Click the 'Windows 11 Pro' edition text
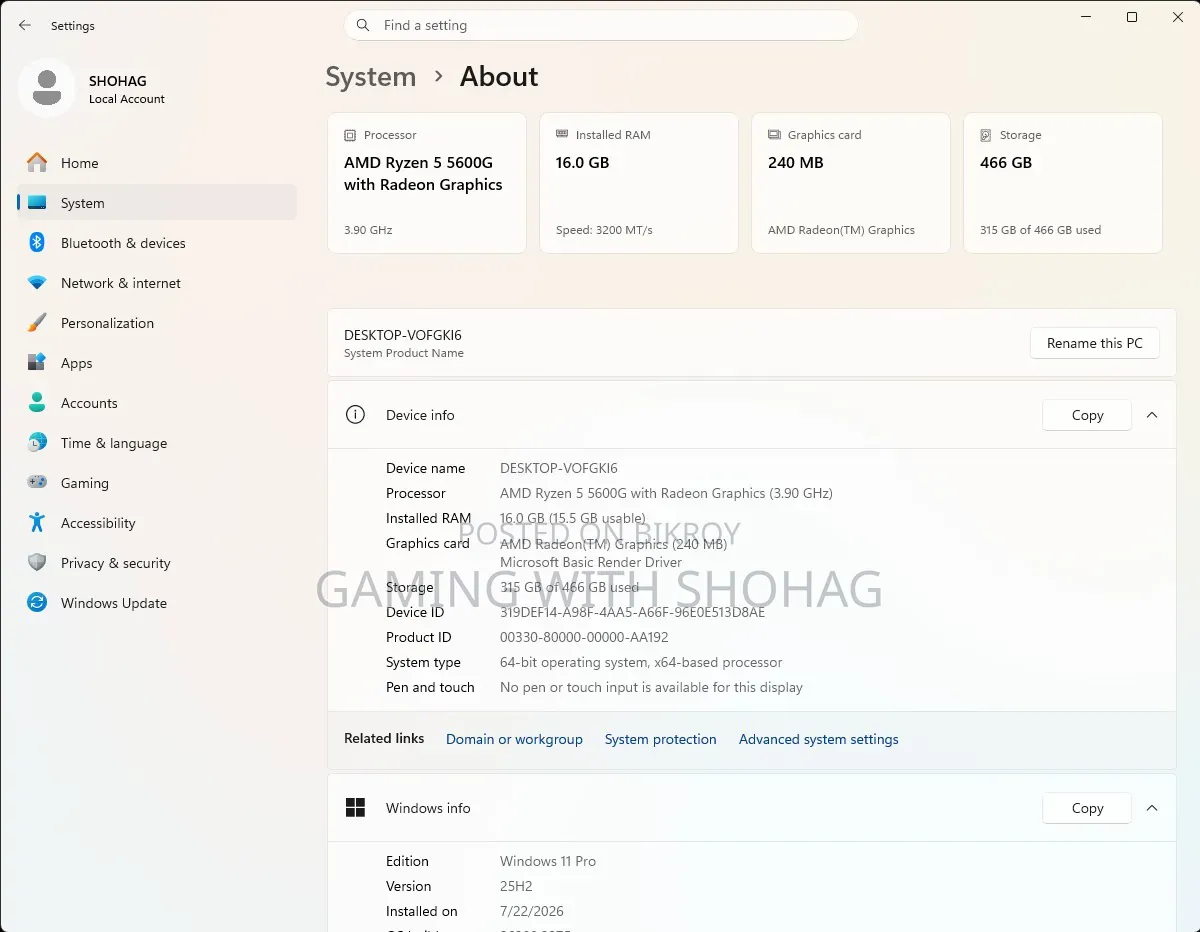Screen dimensions: 1200x932 click(x=548, y=861)
